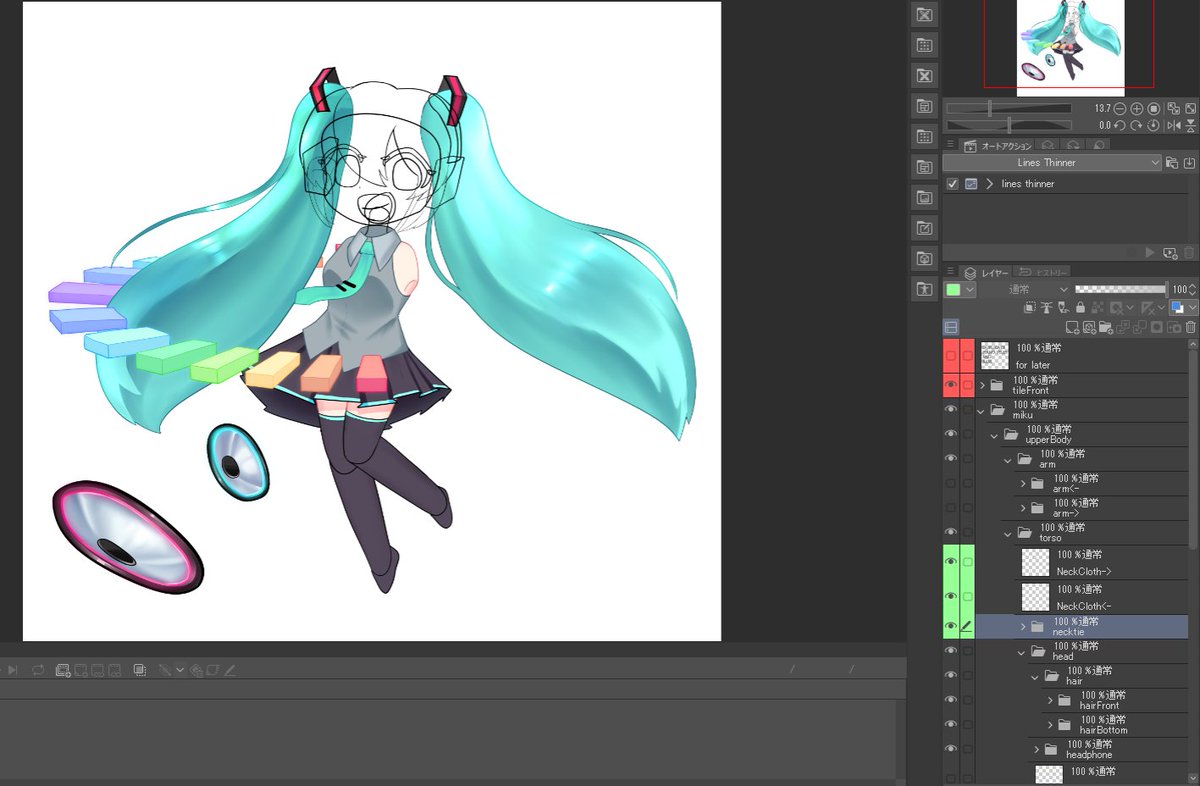This screenshot has width=1200, height=786.
Task: Open the Lines Thinner action set dropdown
Action: (1053, 163)
